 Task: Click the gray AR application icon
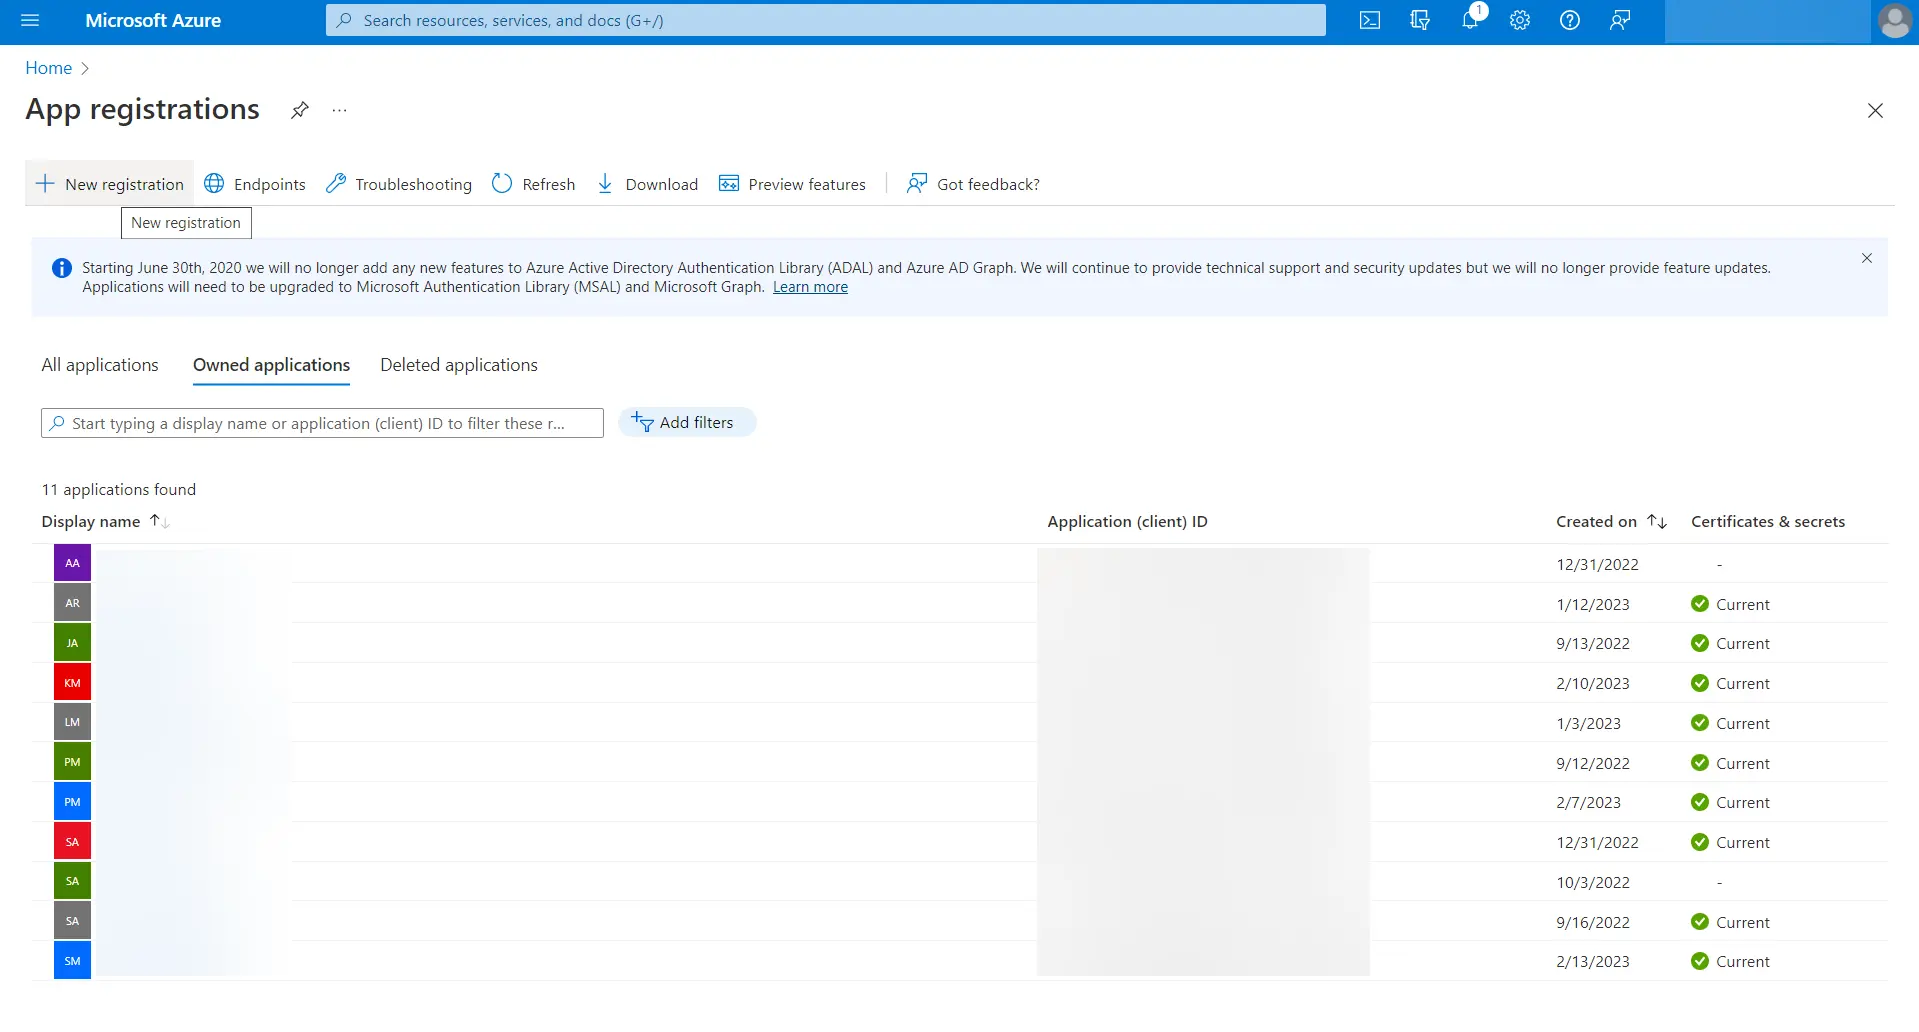click(x=72, y=603)
